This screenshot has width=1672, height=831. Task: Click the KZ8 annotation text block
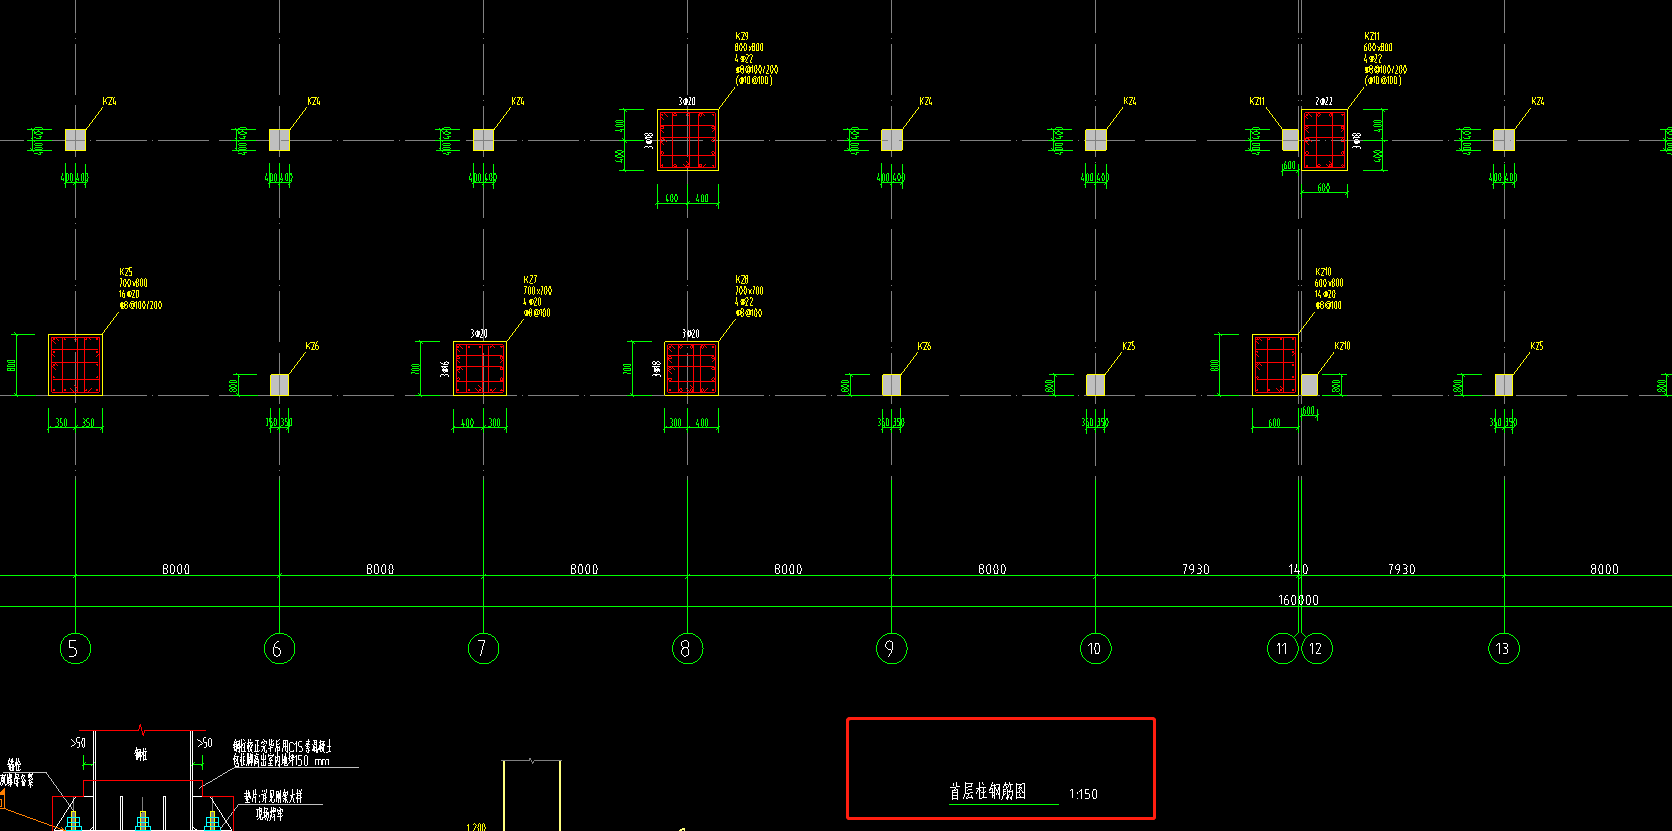pyautogui.click(x=749, y=296)
